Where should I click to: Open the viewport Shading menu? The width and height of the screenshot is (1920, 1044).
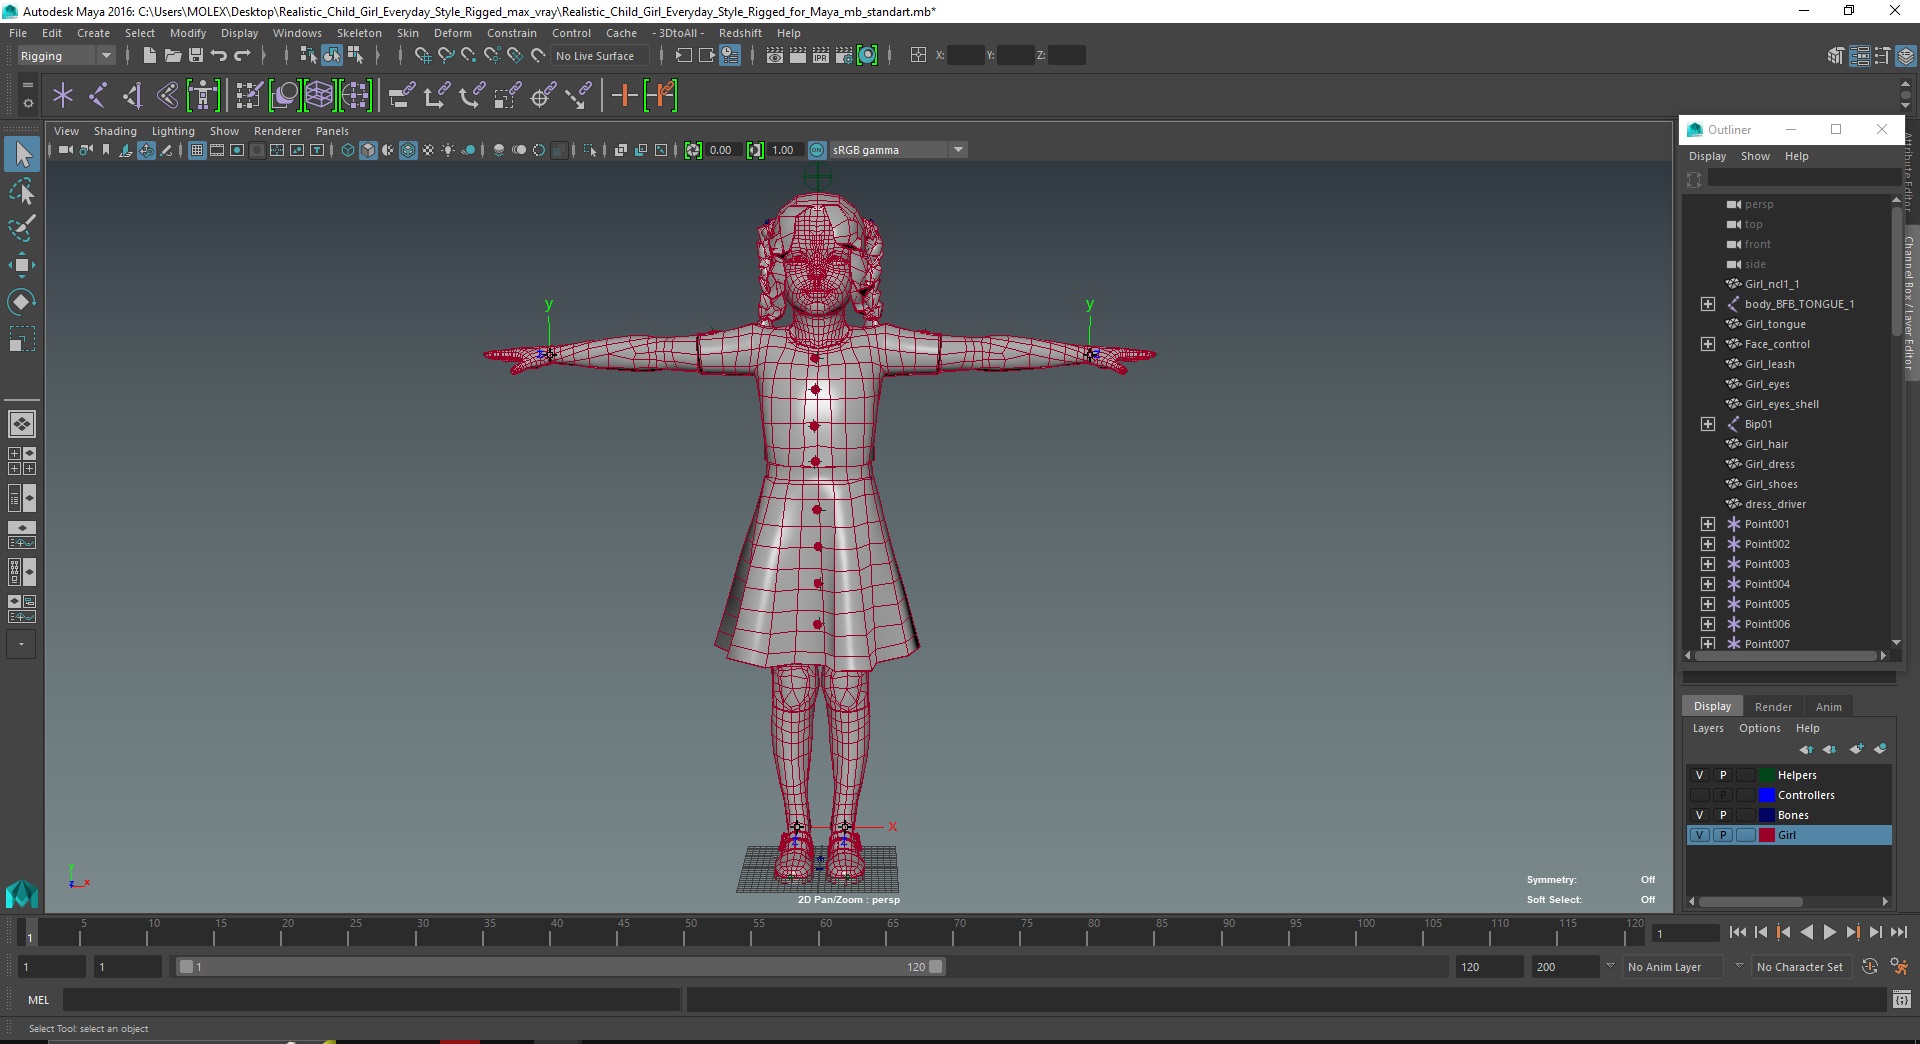pyautogui.click(x=115, y=131)
